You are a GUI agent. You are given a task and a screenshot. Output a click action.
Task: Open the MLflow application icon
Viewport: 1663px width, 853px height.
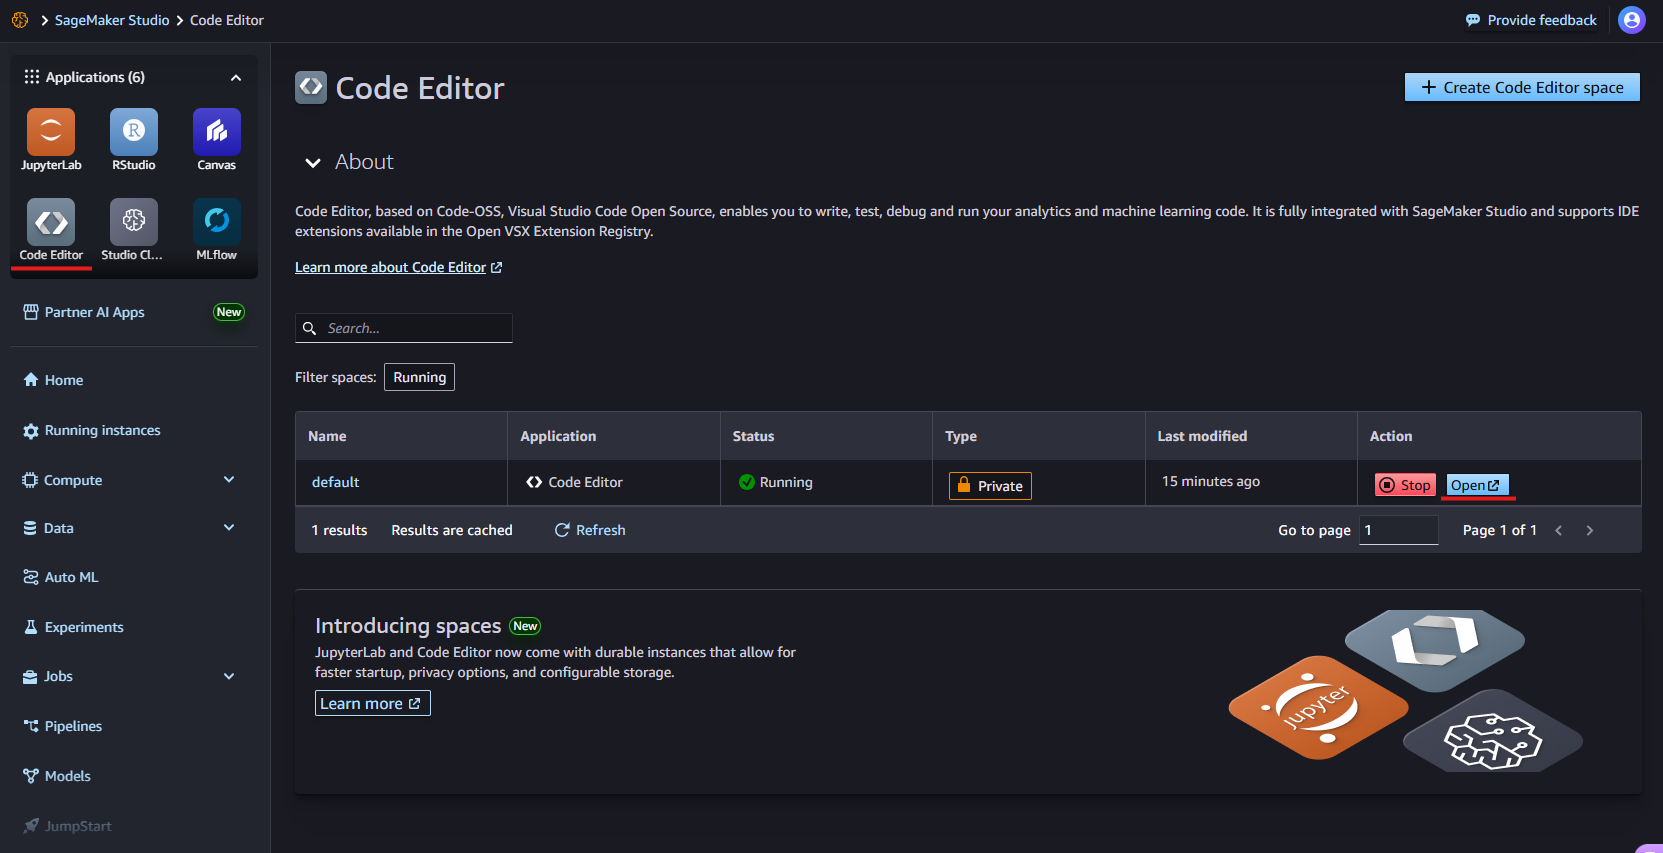[x=216, y=230]
